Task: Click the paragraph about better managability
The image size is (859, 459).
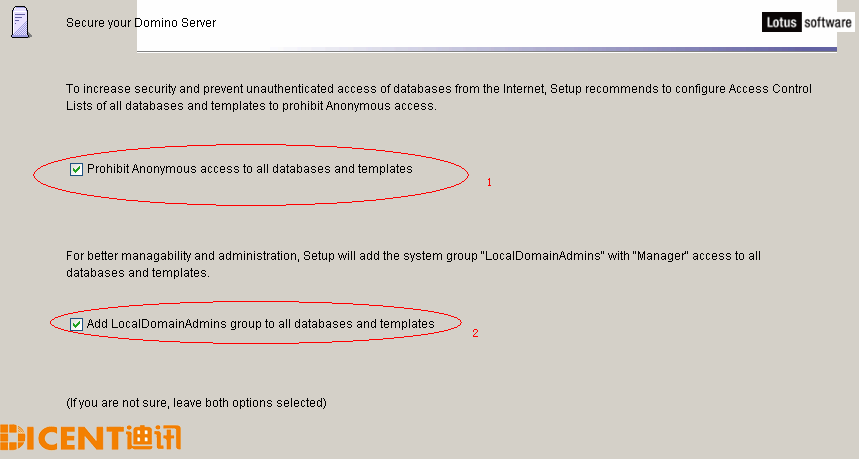Action: tap(413, 264)
